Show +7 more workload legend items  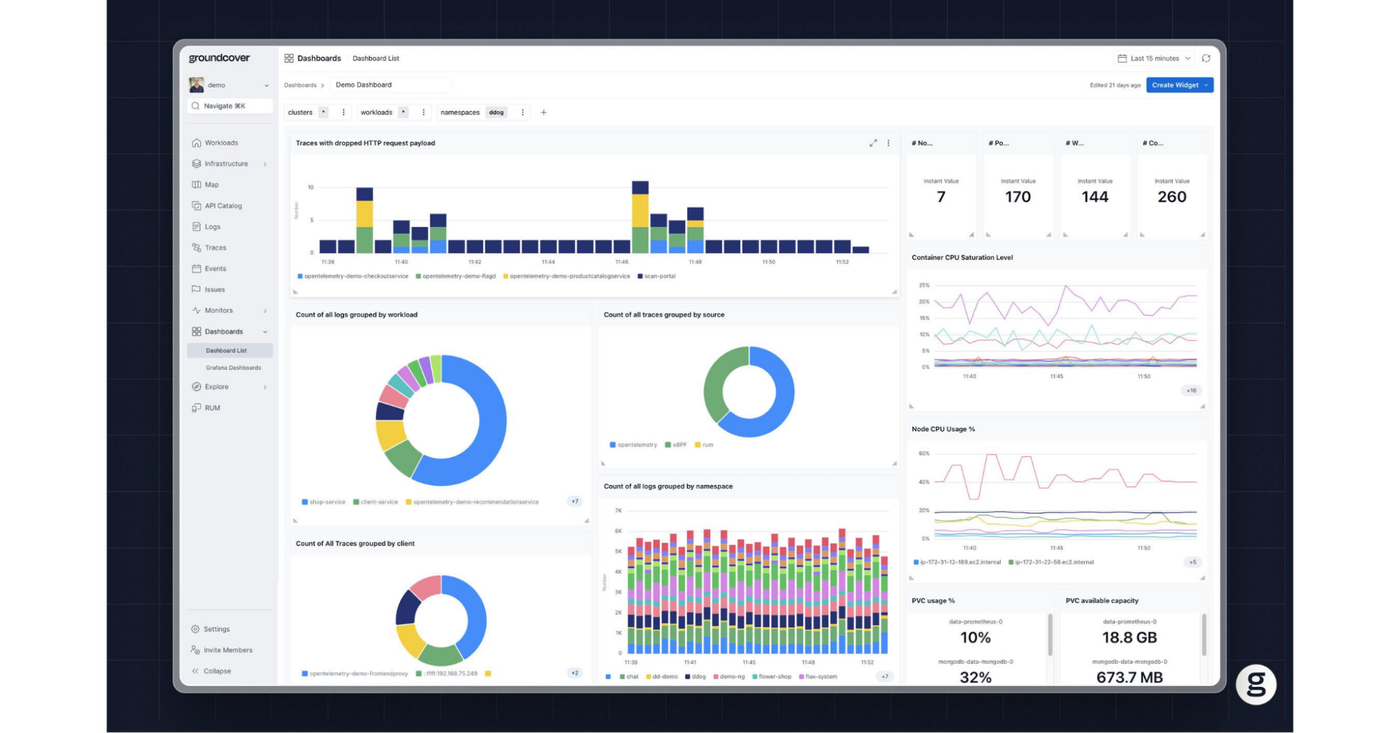[x=575, y=502]
